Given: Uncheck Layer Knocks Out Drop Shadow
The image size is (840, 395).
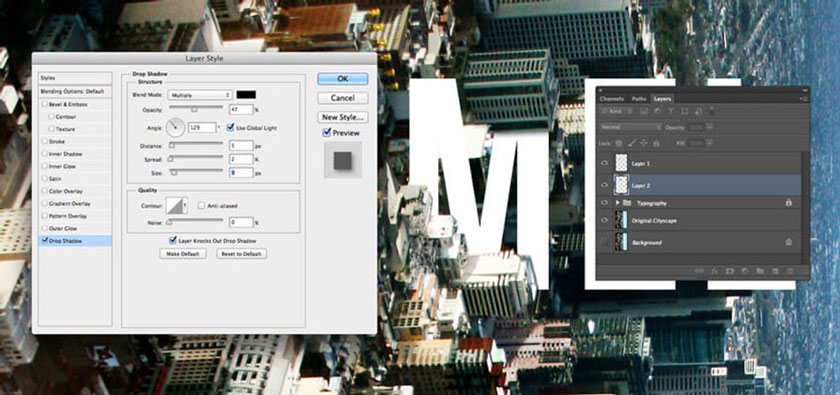Looking at the screenshot, I should point(172,241).
